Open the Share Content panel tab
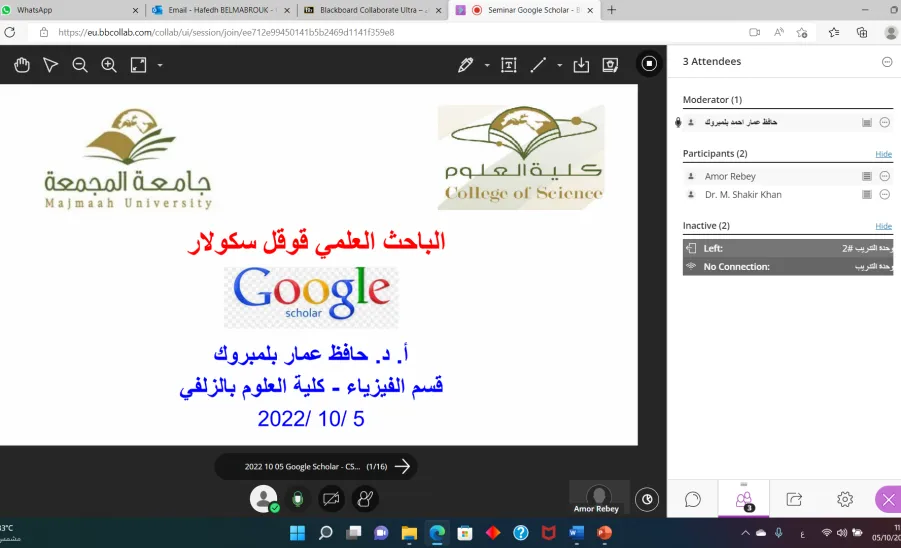Viewport: 901px width, 548px height. coord(794,499)
